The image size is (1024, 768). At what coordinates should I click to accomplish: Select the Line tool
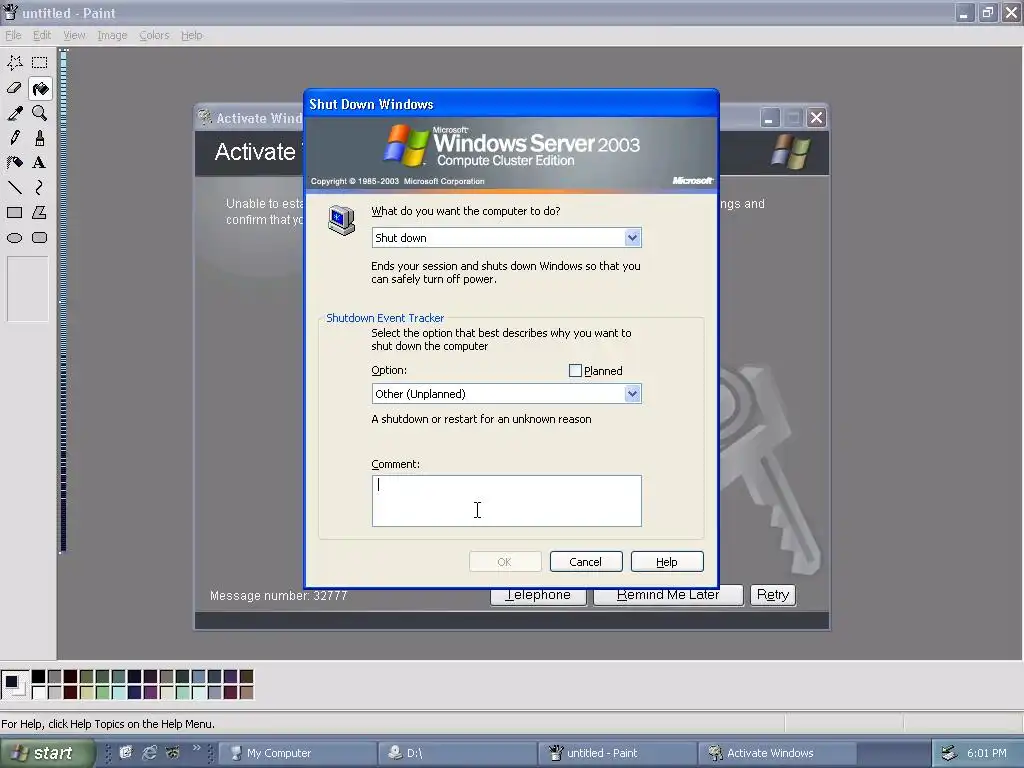(x=14, y=188)
